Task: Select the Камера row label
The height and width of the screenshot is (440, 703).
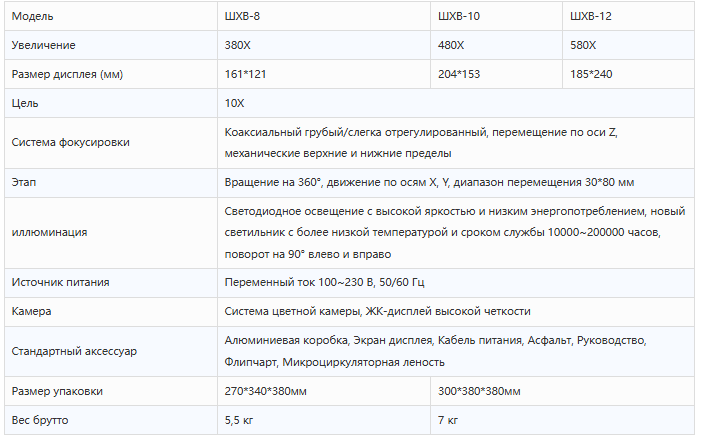Action: pyautogui.click(x=31, y=311)
